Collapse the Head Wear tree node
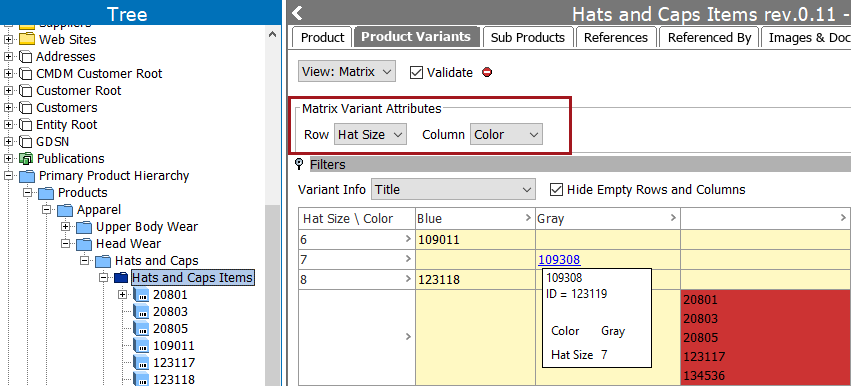The width and height of the screenshot is (851, 386). tap(66, 244)
